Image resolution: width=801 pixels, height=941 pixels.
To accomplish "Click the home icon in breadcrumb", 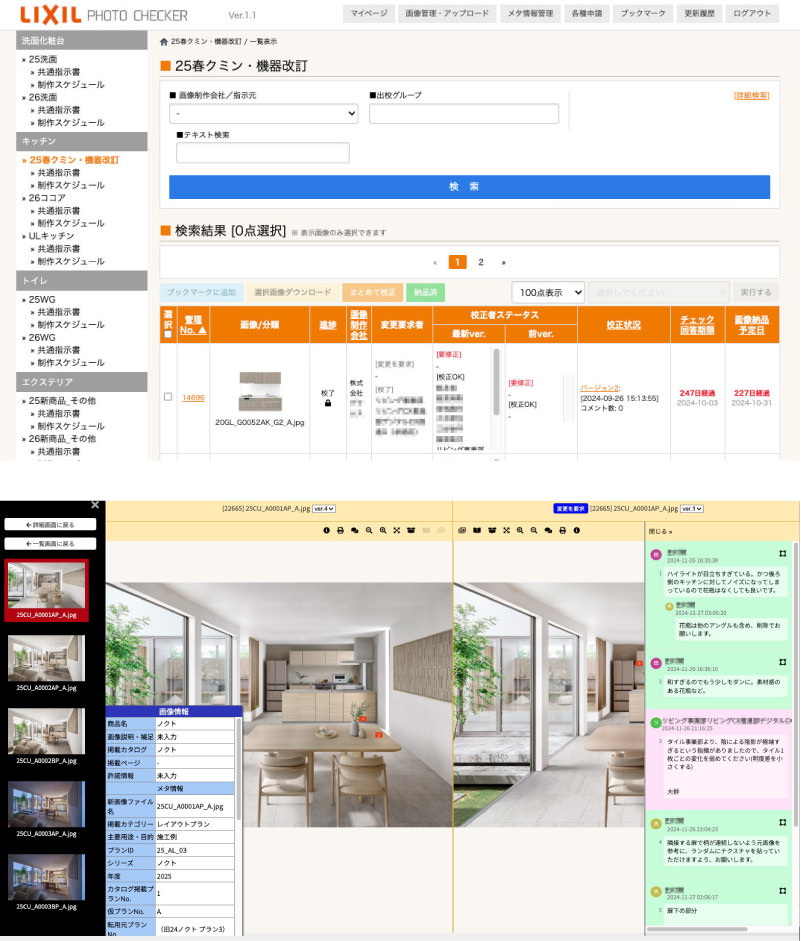I will tap(164, 42).
